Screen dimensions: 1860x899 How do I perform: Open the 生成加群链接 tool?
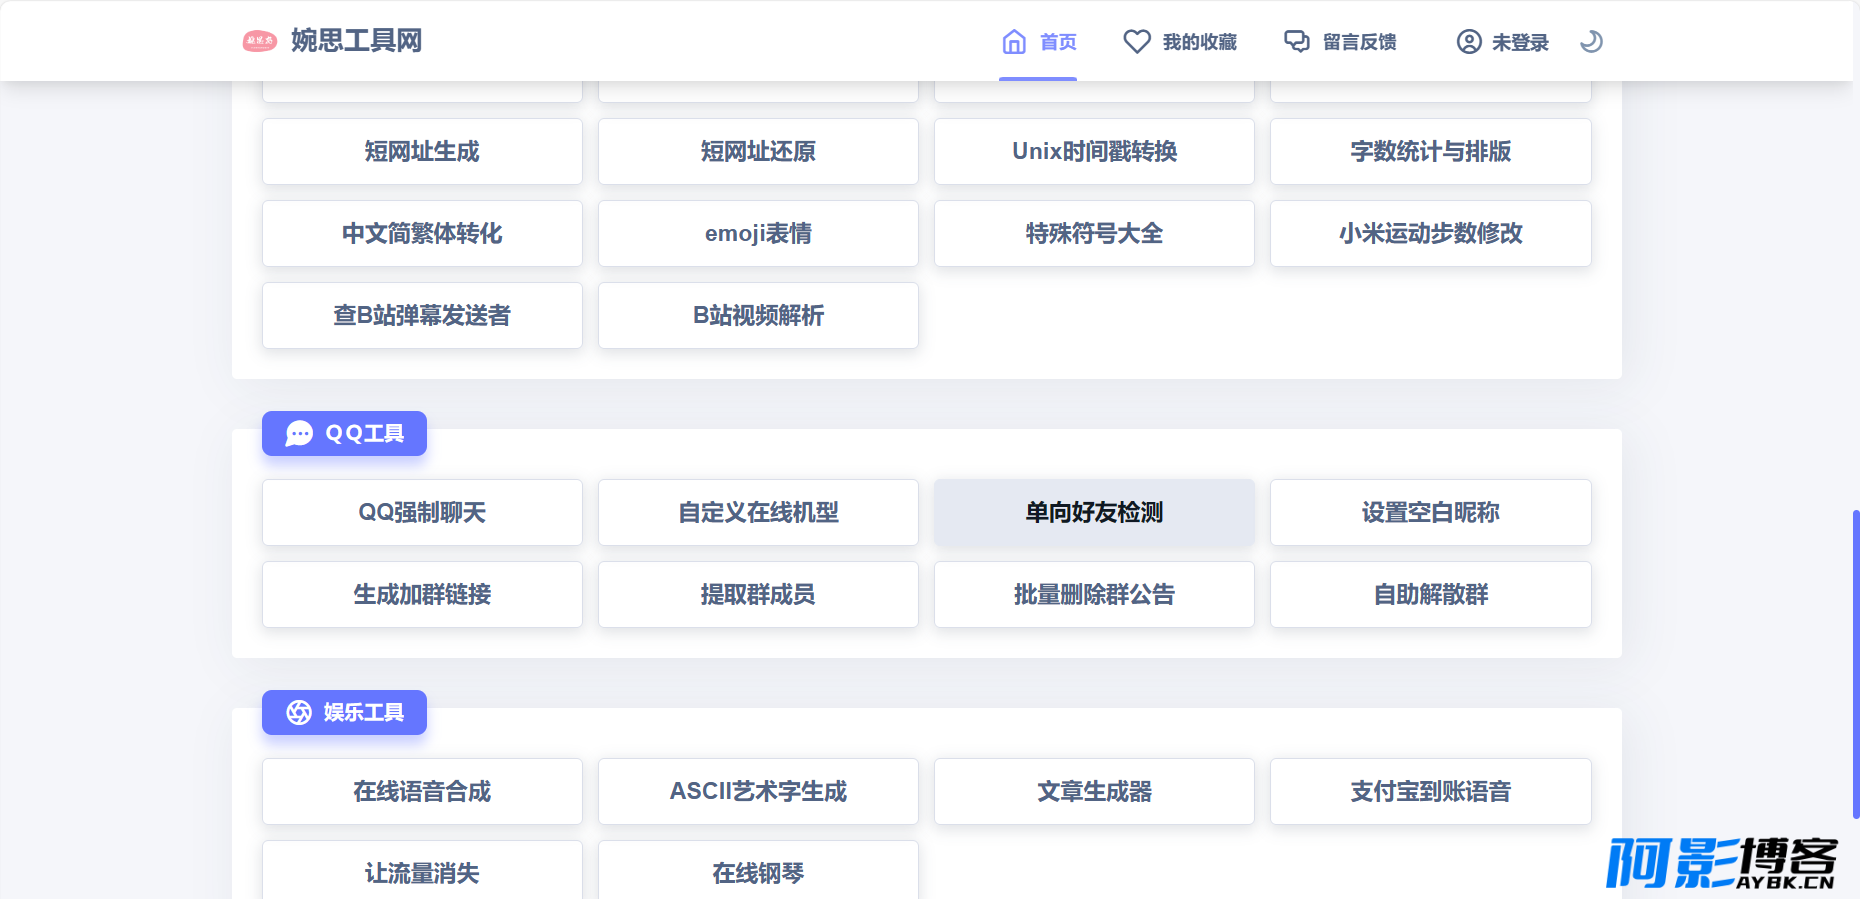pyautogui.click(x=422, y=594)
